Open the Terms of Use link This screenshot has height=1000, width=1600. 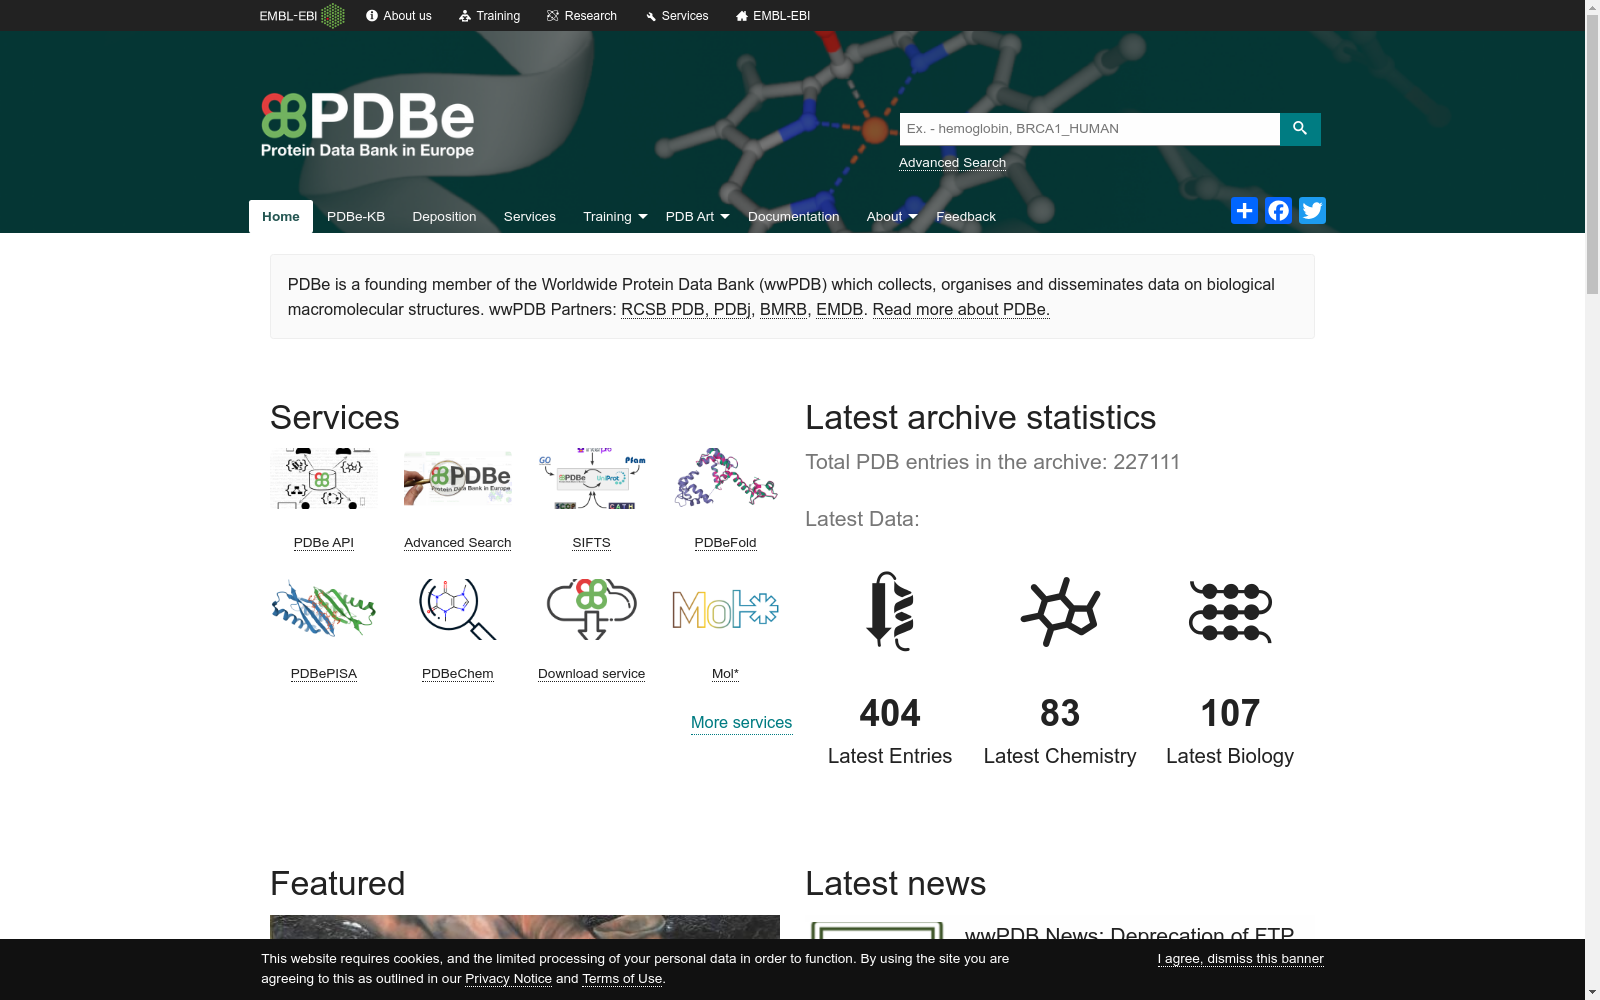pos(622,979)
